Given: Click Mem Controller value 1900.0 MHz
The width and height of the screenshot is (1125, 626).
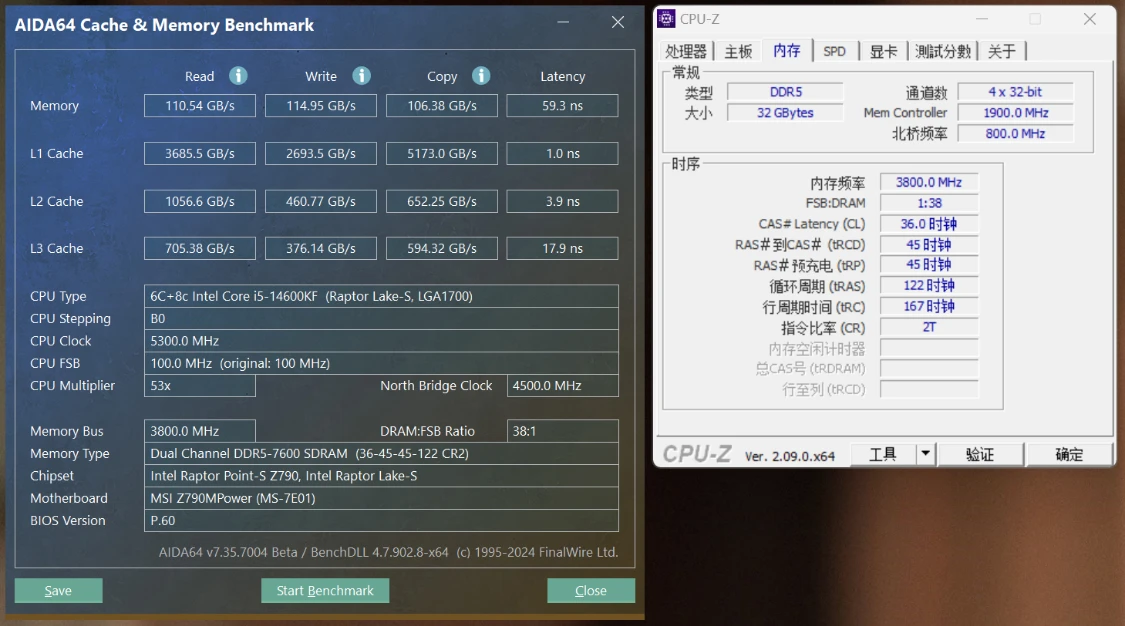Looking at the screenshot, I should tap(1015, 113).
